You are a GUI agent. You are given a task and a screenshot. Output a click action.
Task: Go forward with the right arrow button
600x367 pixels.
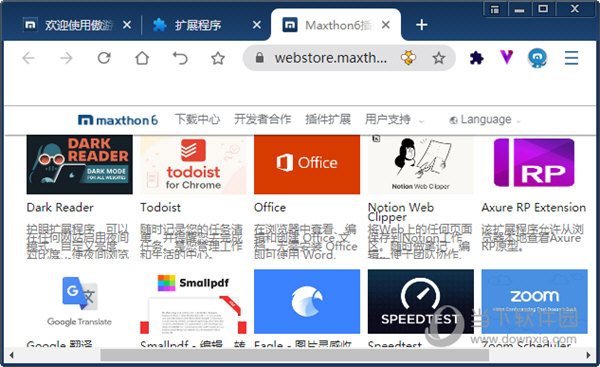click(66, 58)
